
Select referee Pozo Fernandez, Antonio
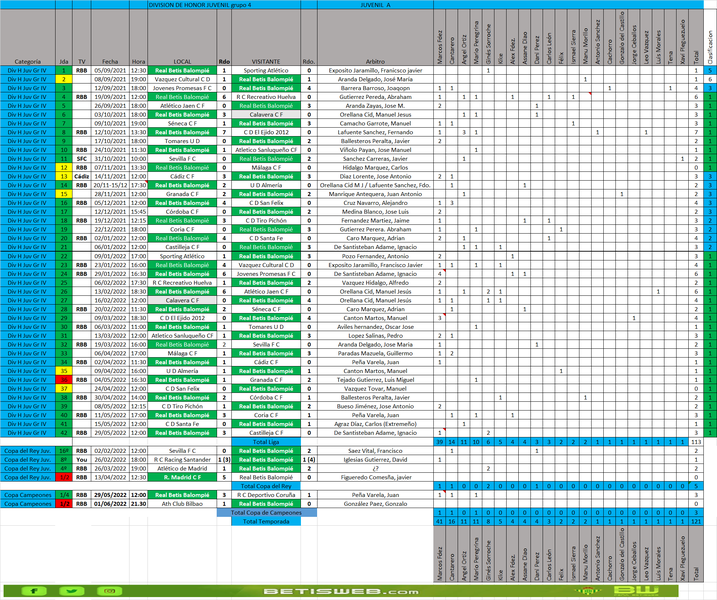pyautogui.click(x=375, y=256)
